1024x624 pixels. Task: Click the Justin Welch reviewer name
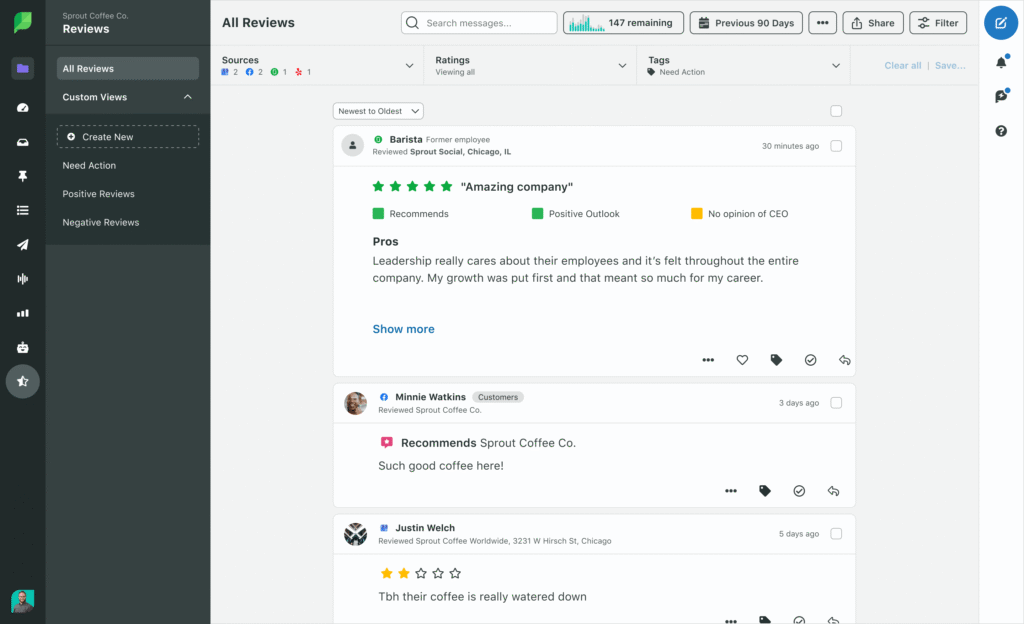[x=425, y=527]
